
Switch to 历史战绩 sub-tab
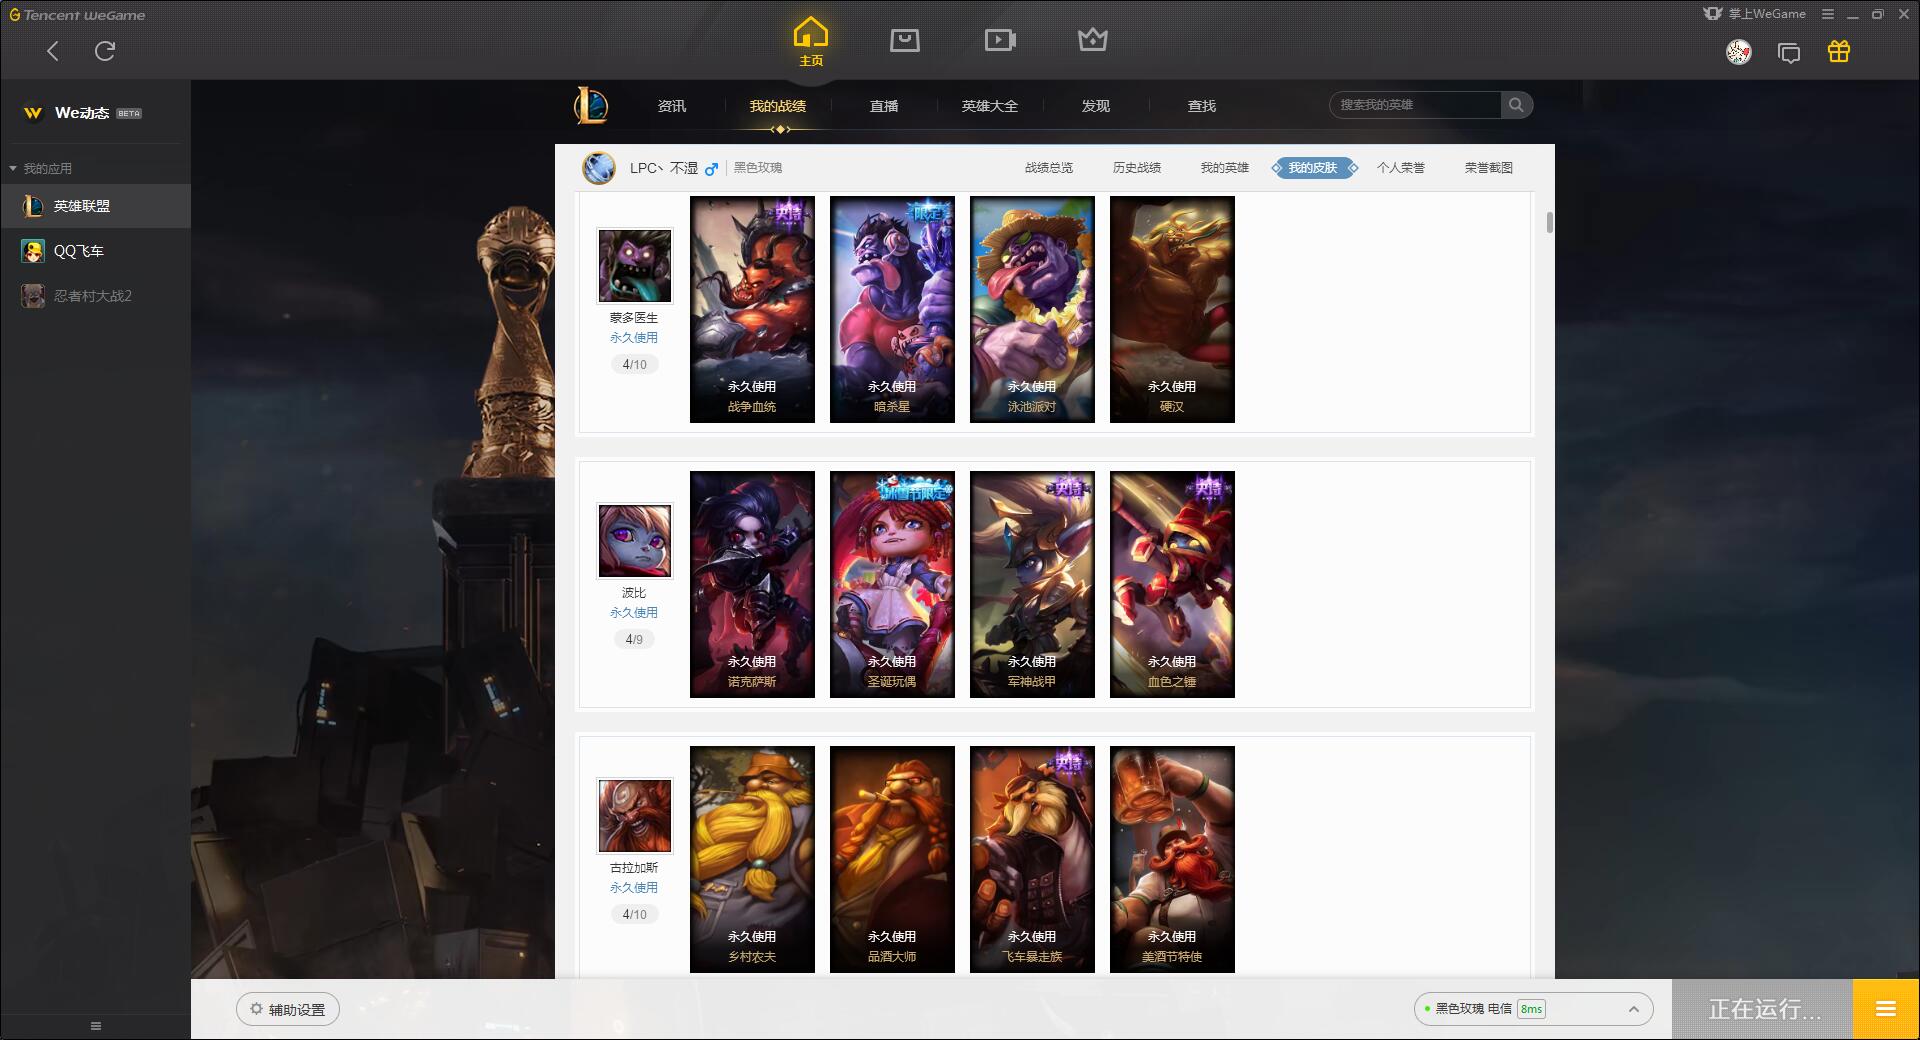click(x=1137, y=168)
